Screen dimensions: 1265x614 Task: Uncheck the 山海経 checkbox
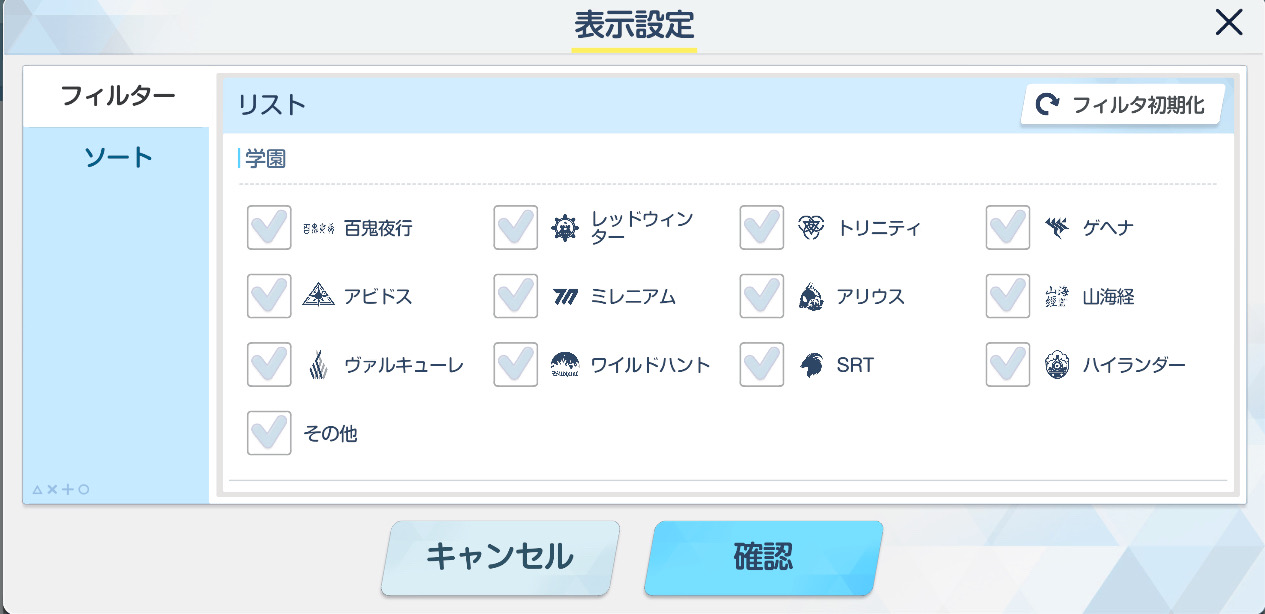click(1008, 297)
